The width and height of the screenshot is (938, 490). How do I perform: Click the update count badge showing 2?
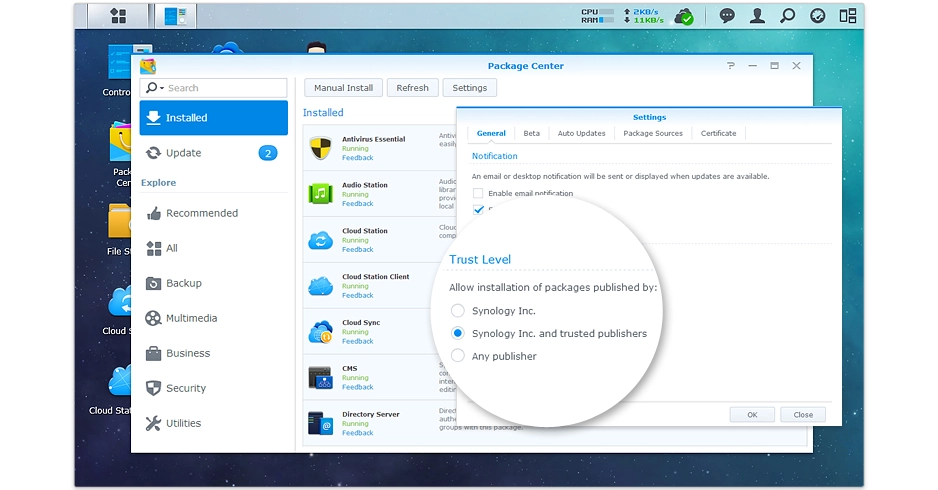pos(268,153)
